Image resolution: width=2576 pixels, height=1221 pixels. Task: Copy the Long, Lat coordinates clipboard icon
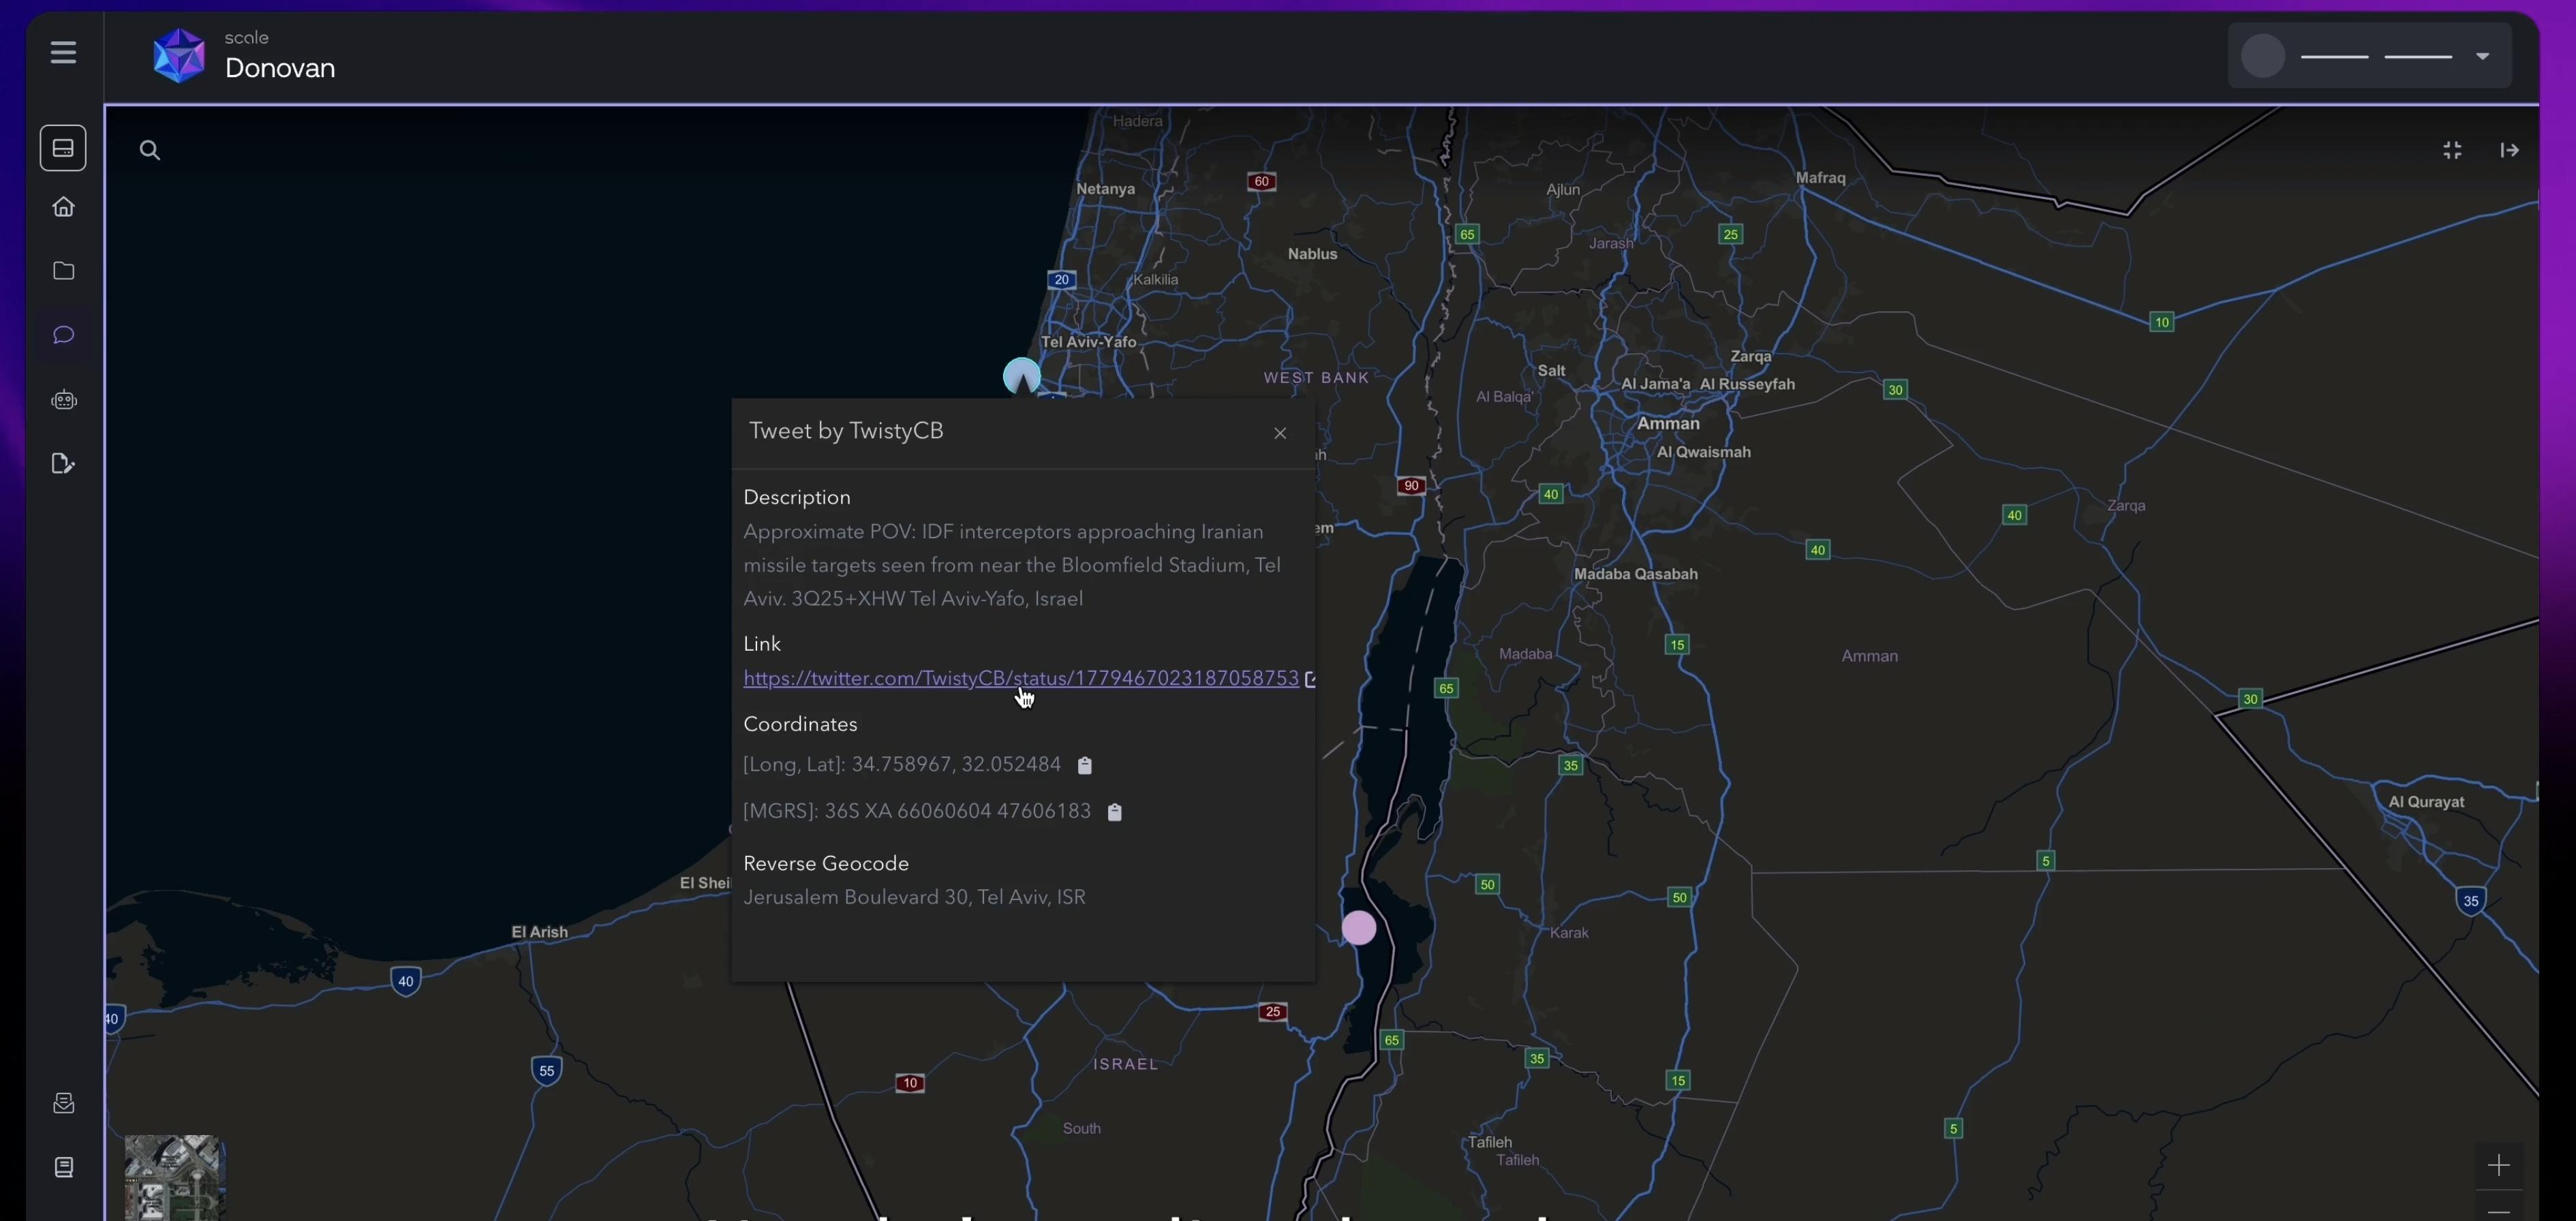point(1085,766)
